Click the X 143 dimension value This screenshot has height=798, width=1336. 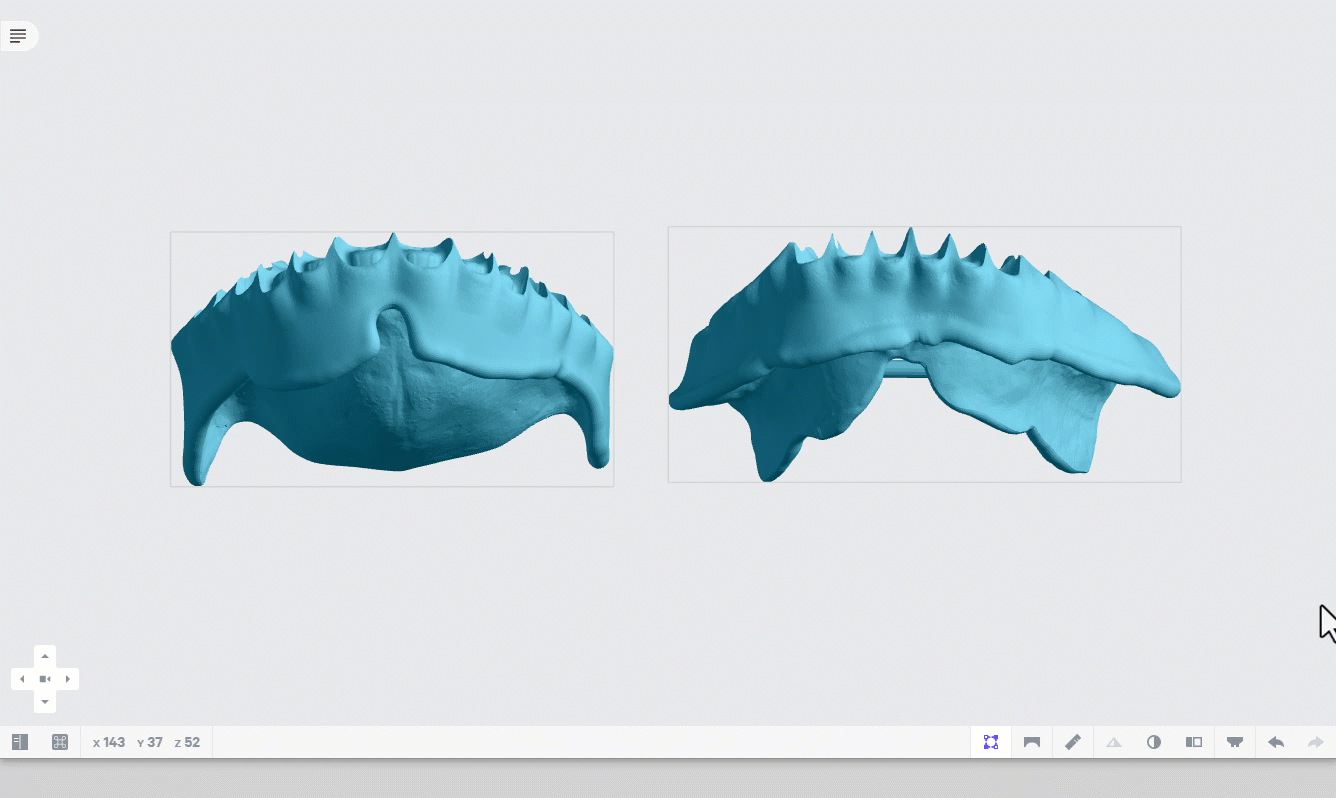point(109,742)
